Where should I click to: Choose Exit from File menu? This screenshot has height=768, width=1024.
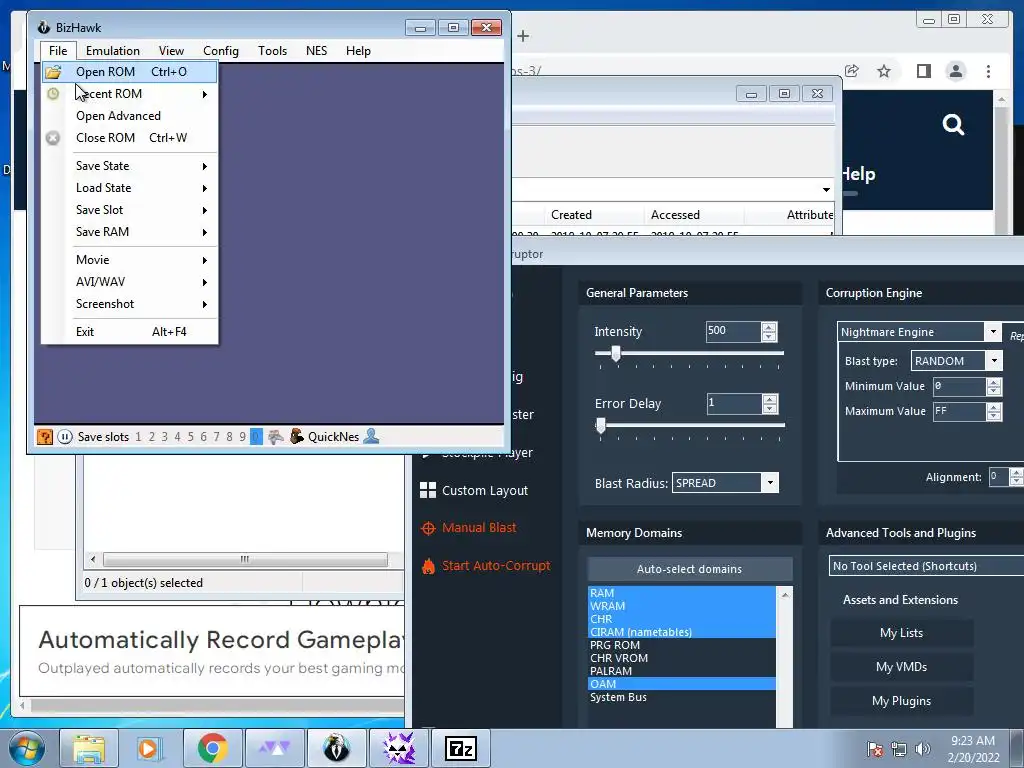coord(130,332)
